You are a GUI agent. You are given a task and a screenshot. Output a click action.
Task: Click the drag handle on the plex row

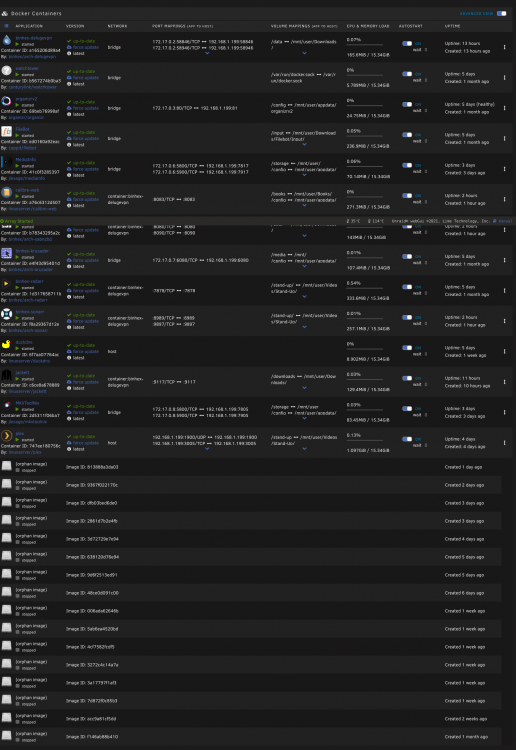(x=505, y=443)
